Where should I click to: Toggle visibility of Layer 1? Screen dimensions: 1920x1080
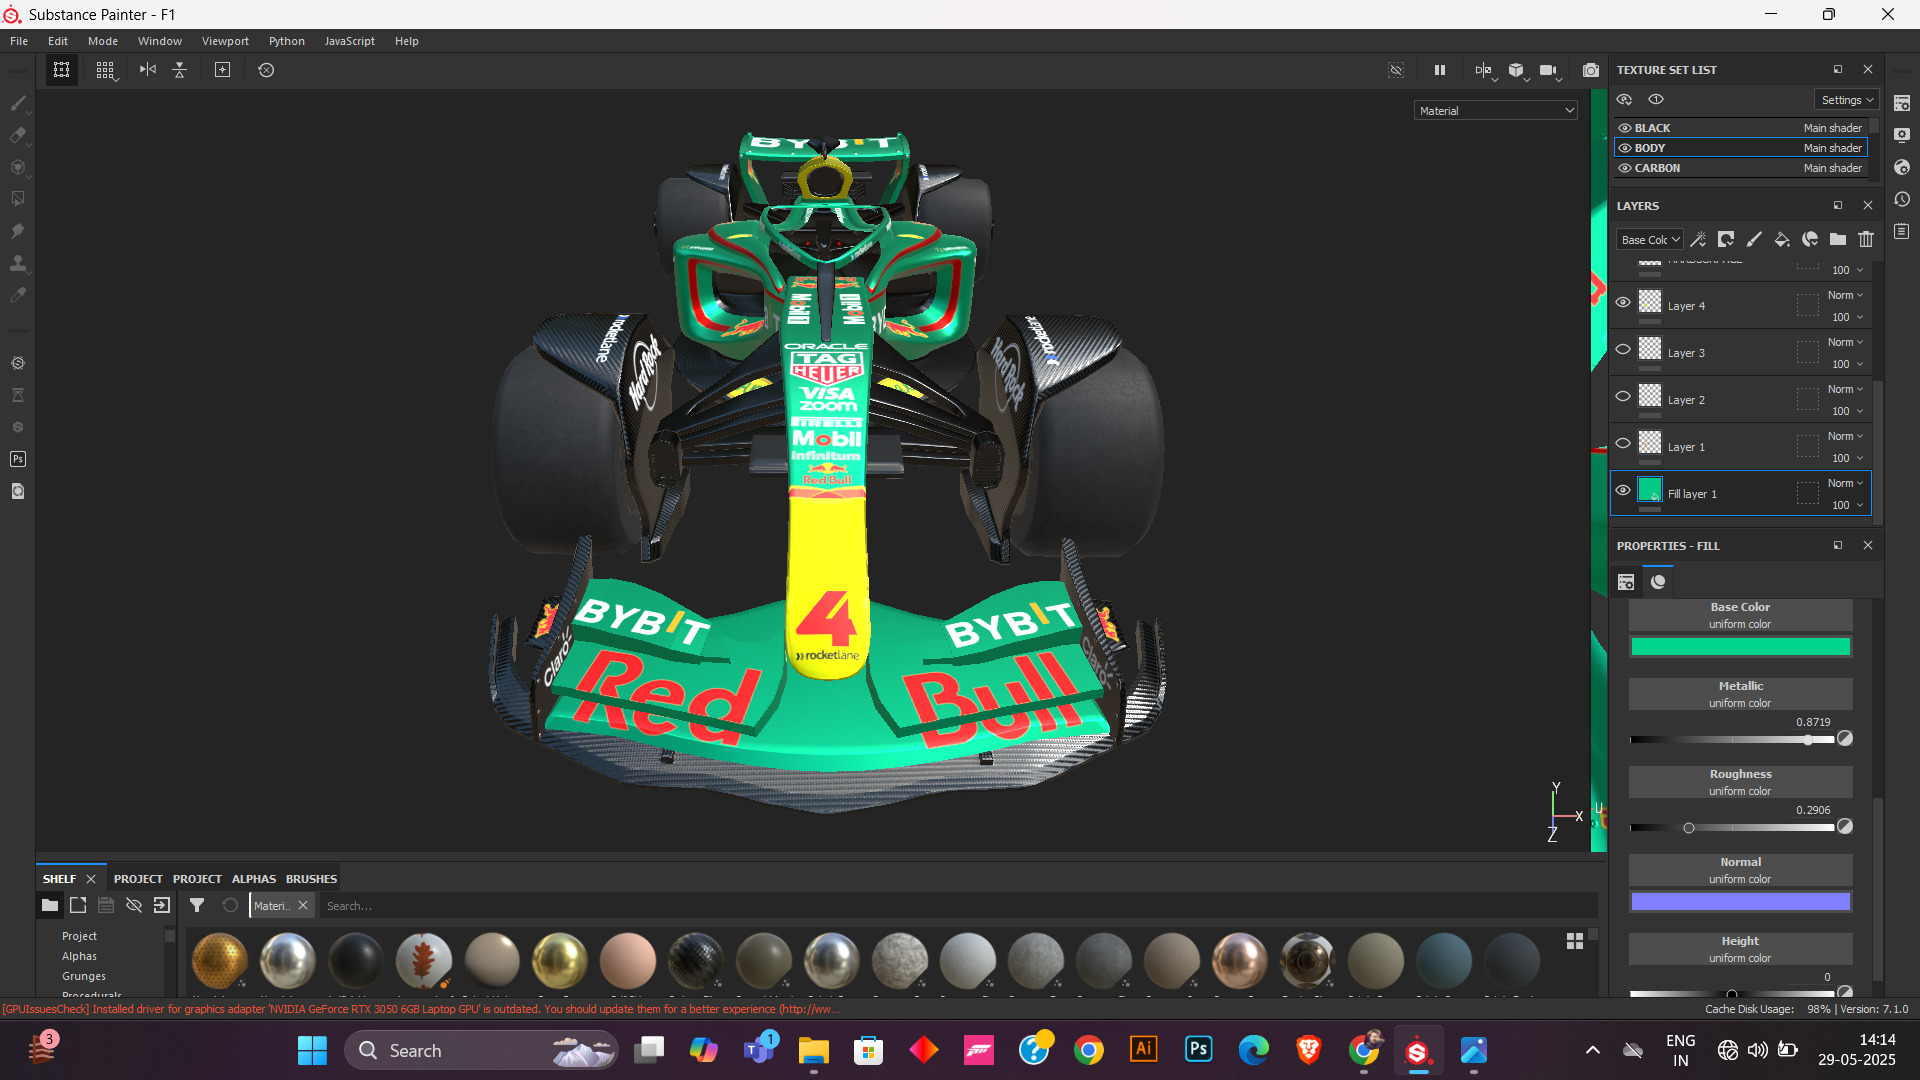(1623, 443)
